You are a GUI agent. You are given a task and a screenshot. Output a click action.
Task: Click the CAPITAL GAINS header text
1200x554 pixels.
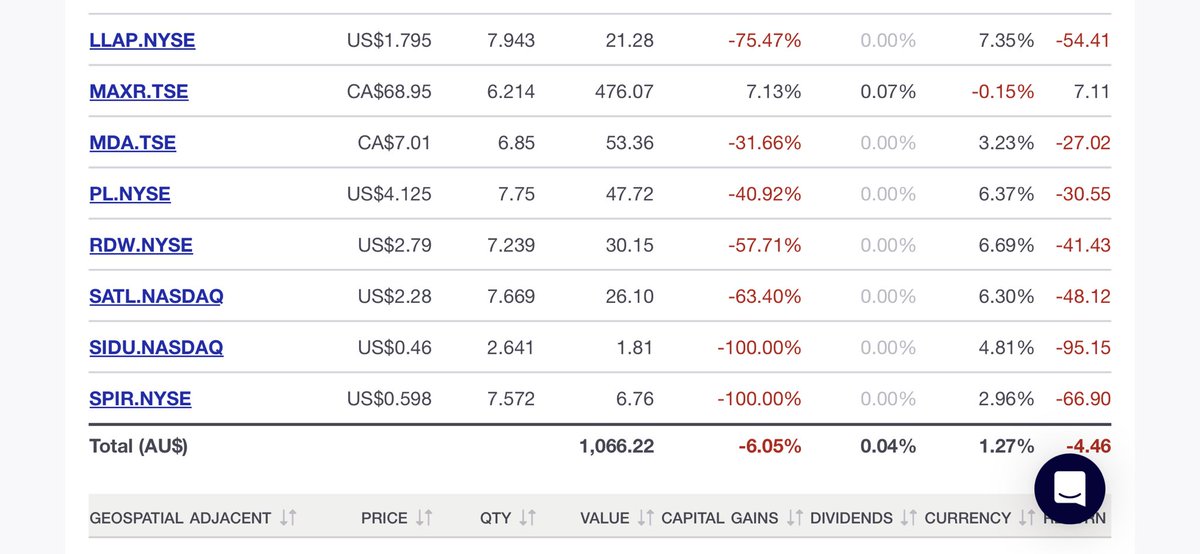coord(720,518)
